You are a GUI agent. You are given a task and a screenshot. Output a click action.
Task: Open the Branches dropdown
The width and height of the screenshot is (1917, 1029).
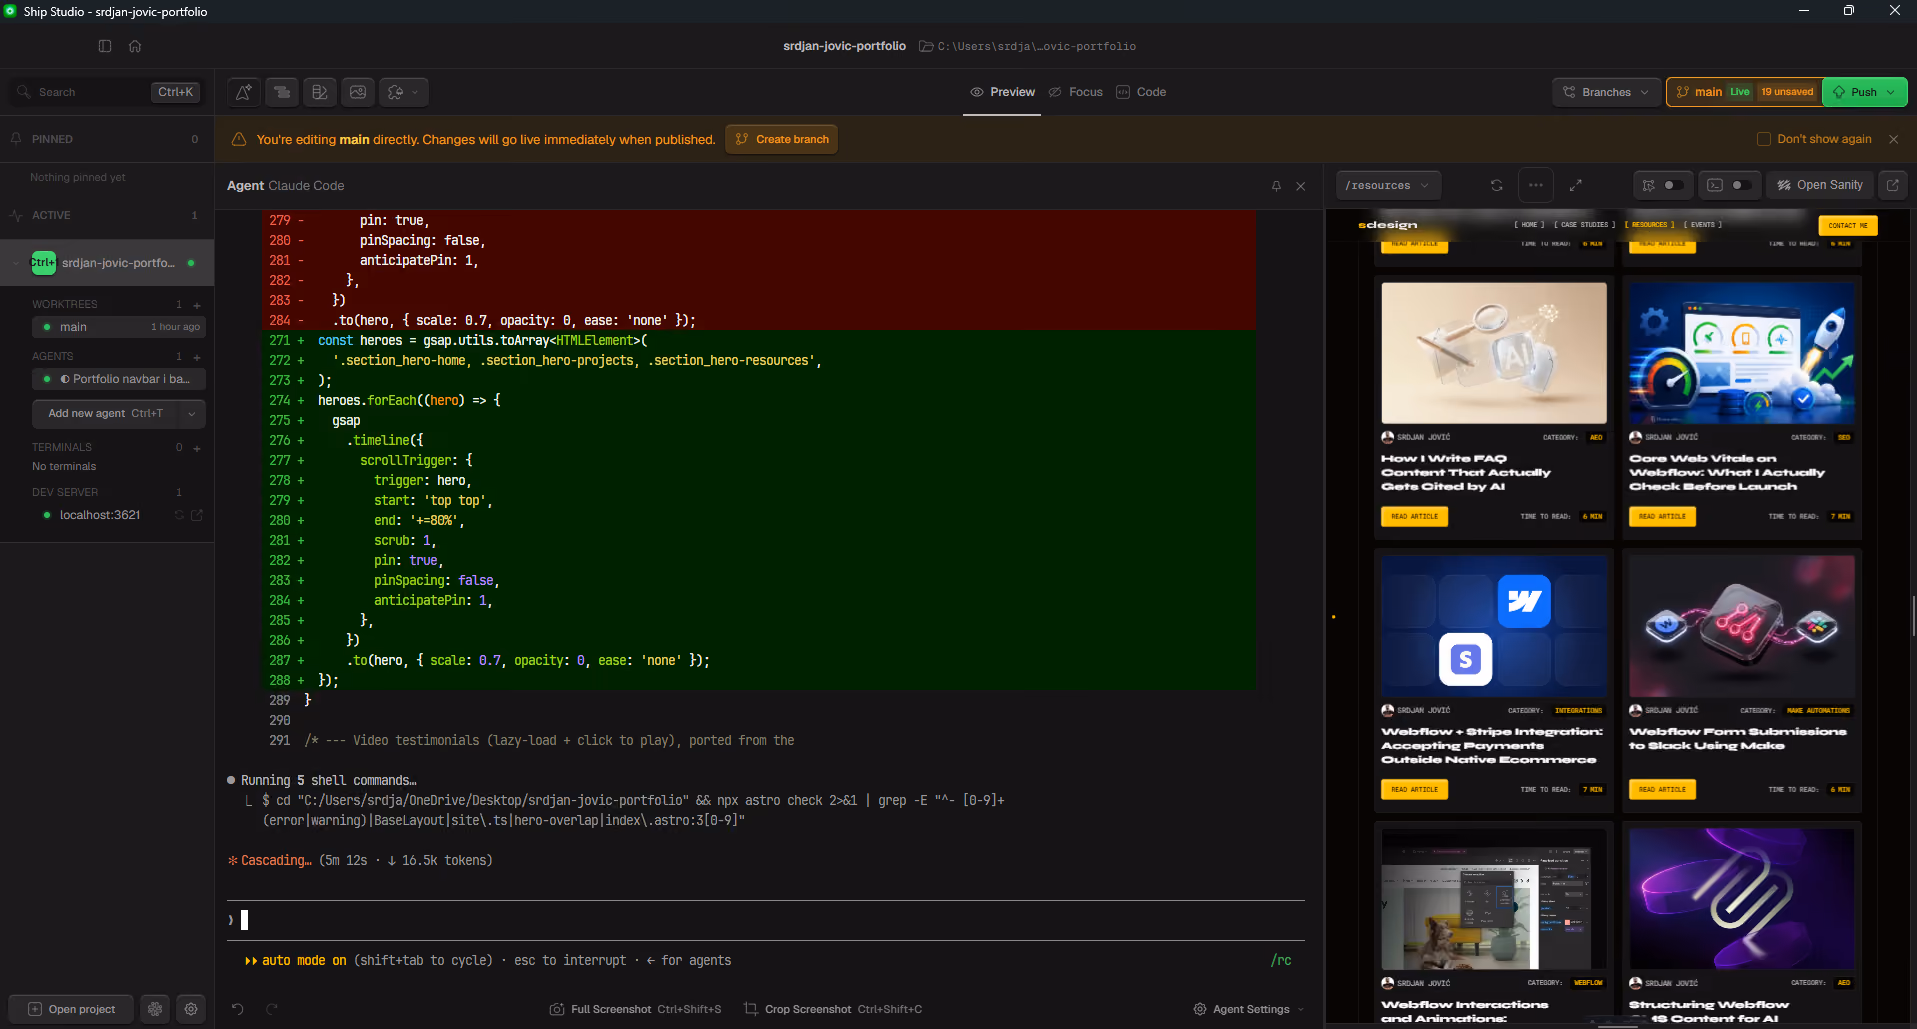[x=1606, y=92]
